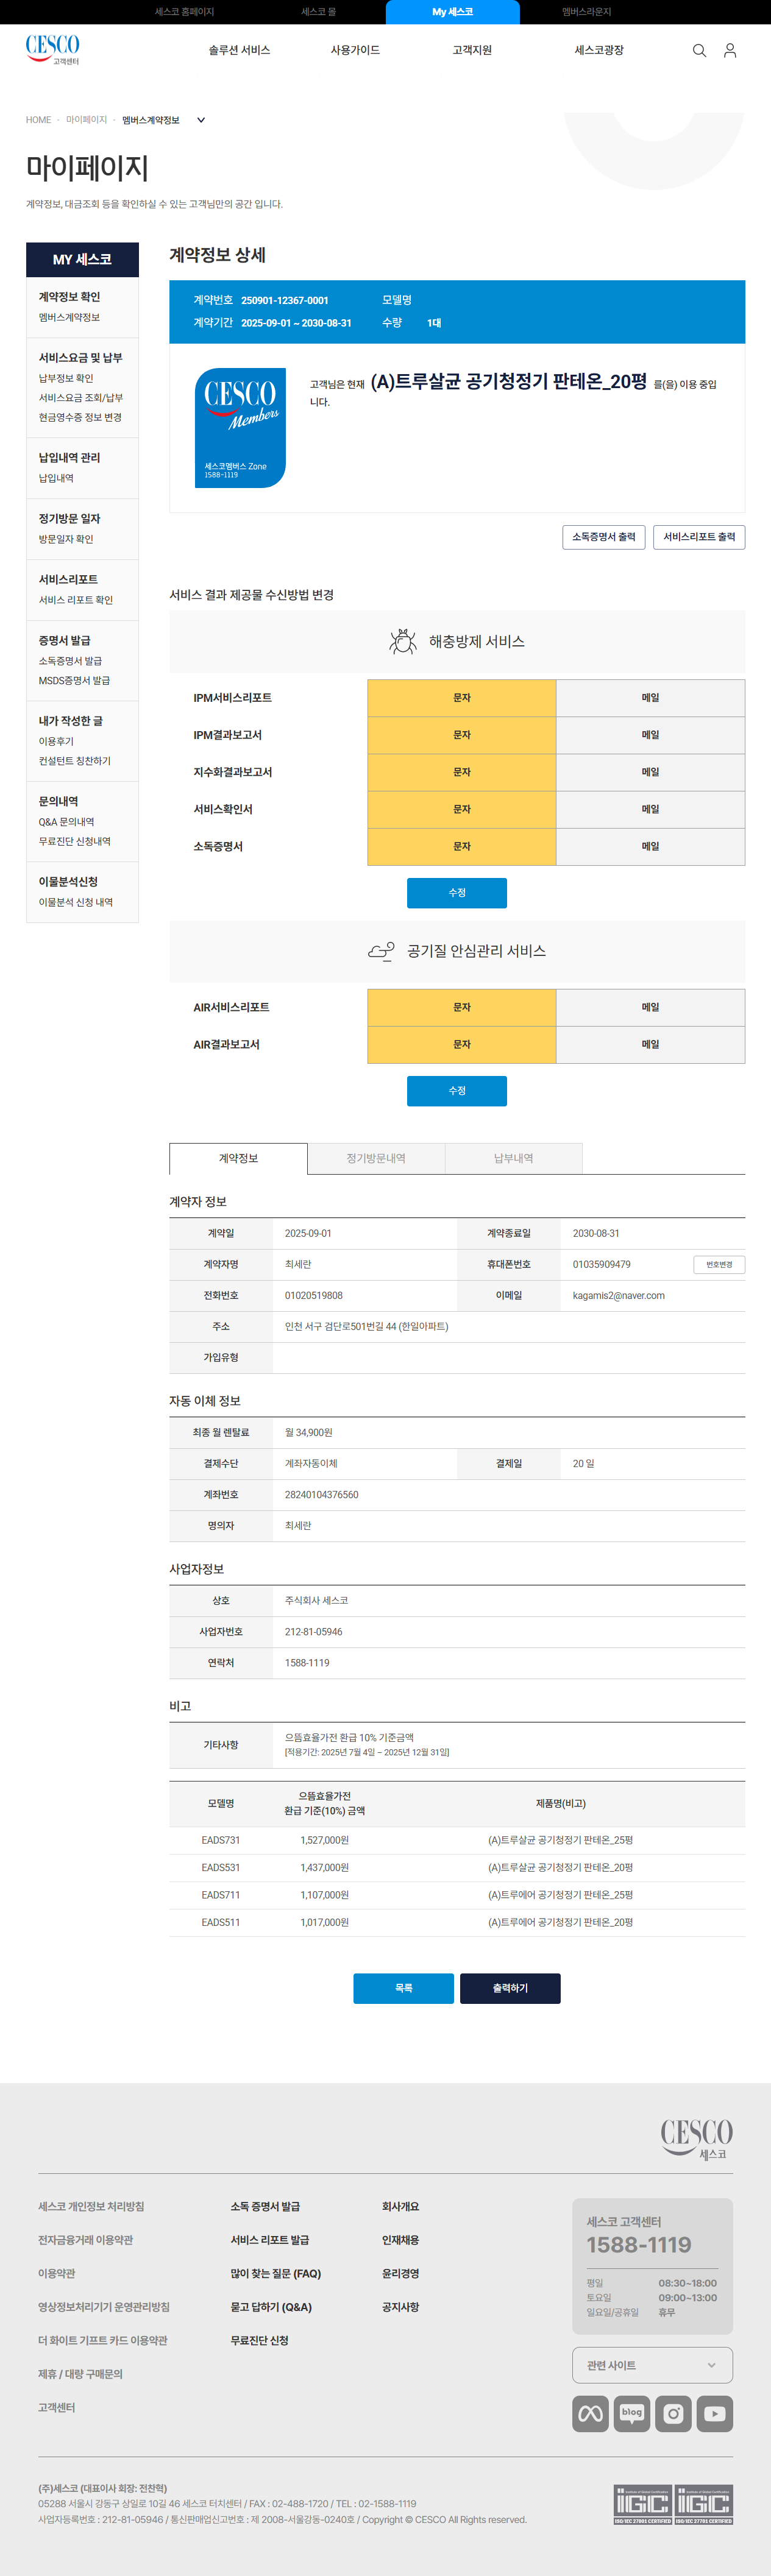Image resolution: width=771 pixels, height=2576 pixels.
Task: Select 메일 option for 소독증명서 row
Action: tap(650, 846)
